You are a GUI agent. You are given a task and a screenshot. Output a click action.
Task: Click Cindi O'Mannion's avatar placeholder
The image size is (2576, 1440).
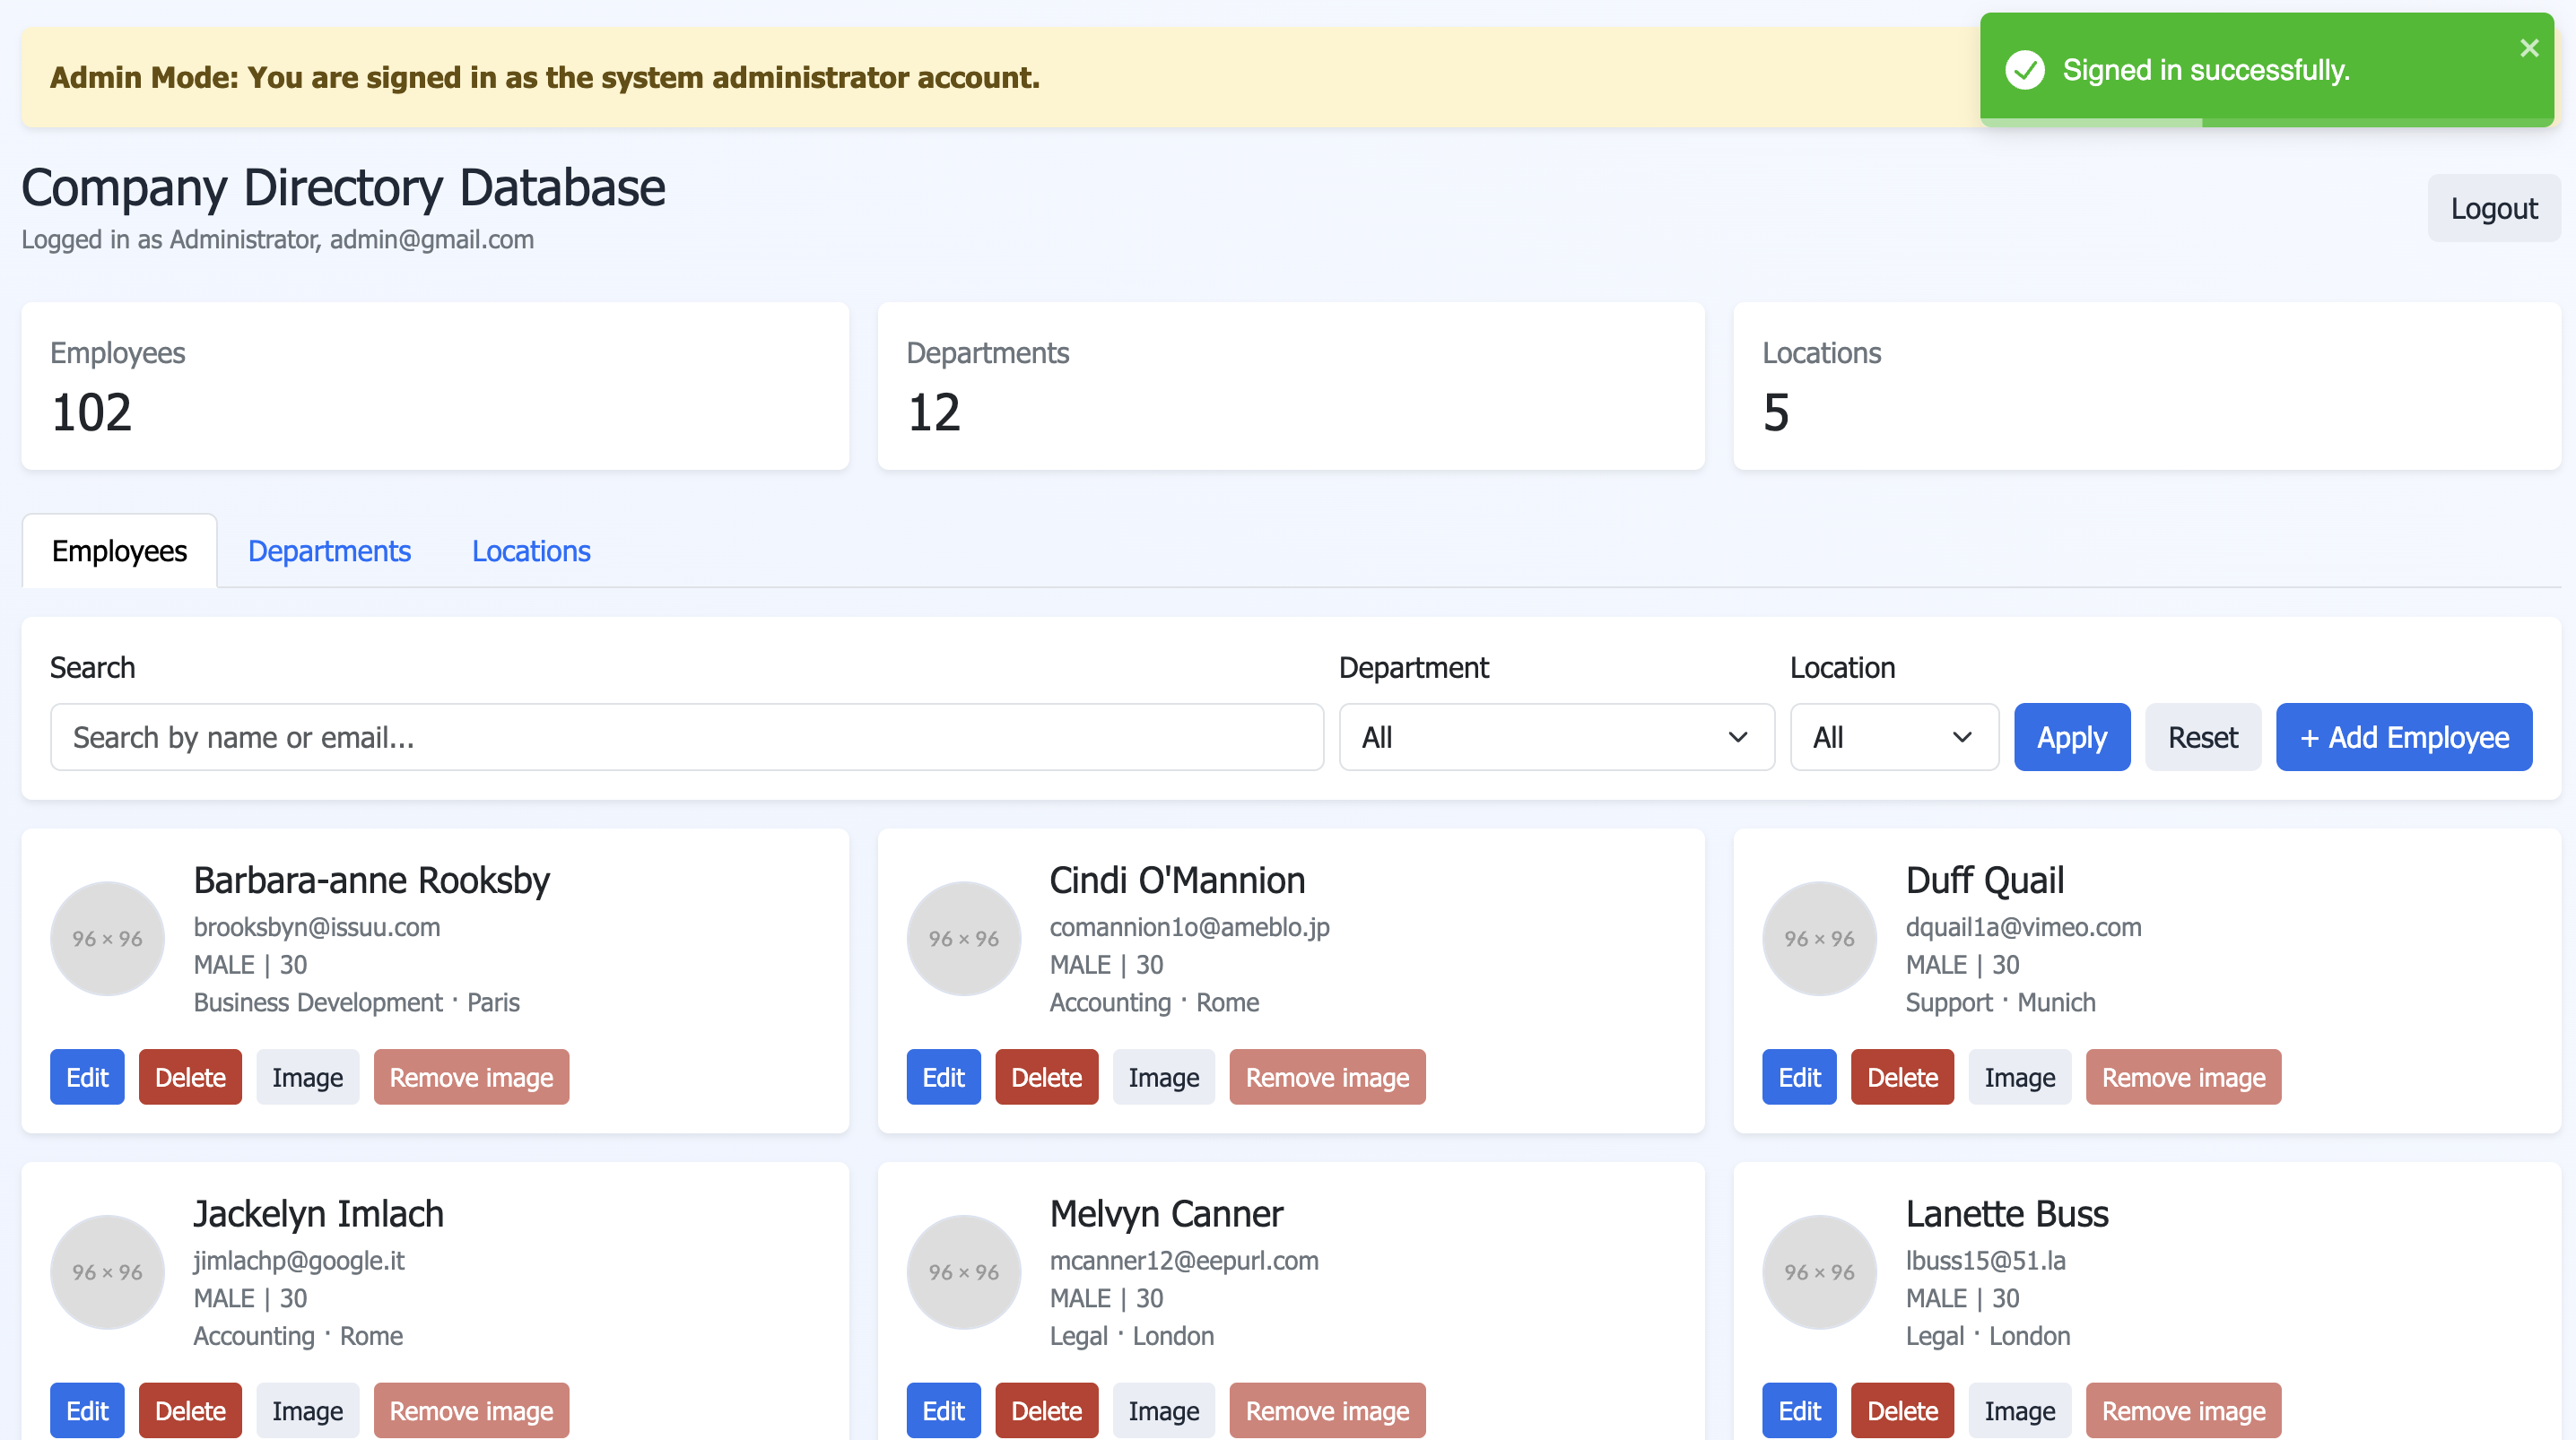[963, 938]
